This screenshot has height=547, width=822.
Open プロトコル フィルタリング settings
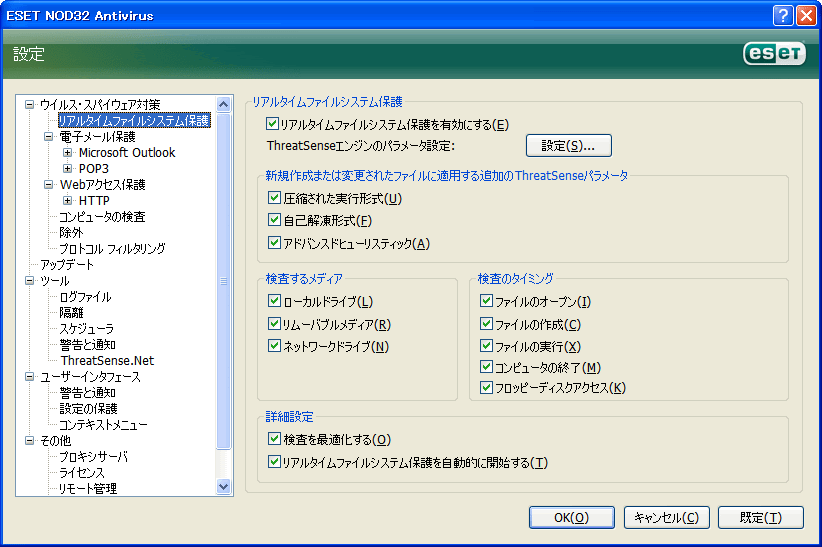coord(112,249)
